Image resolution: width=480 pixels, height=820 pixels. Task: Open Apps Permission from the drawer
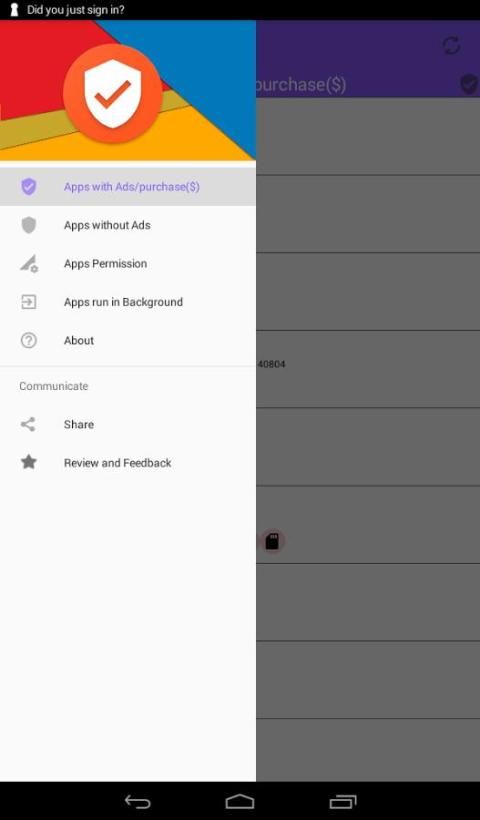tap(128, 264)
